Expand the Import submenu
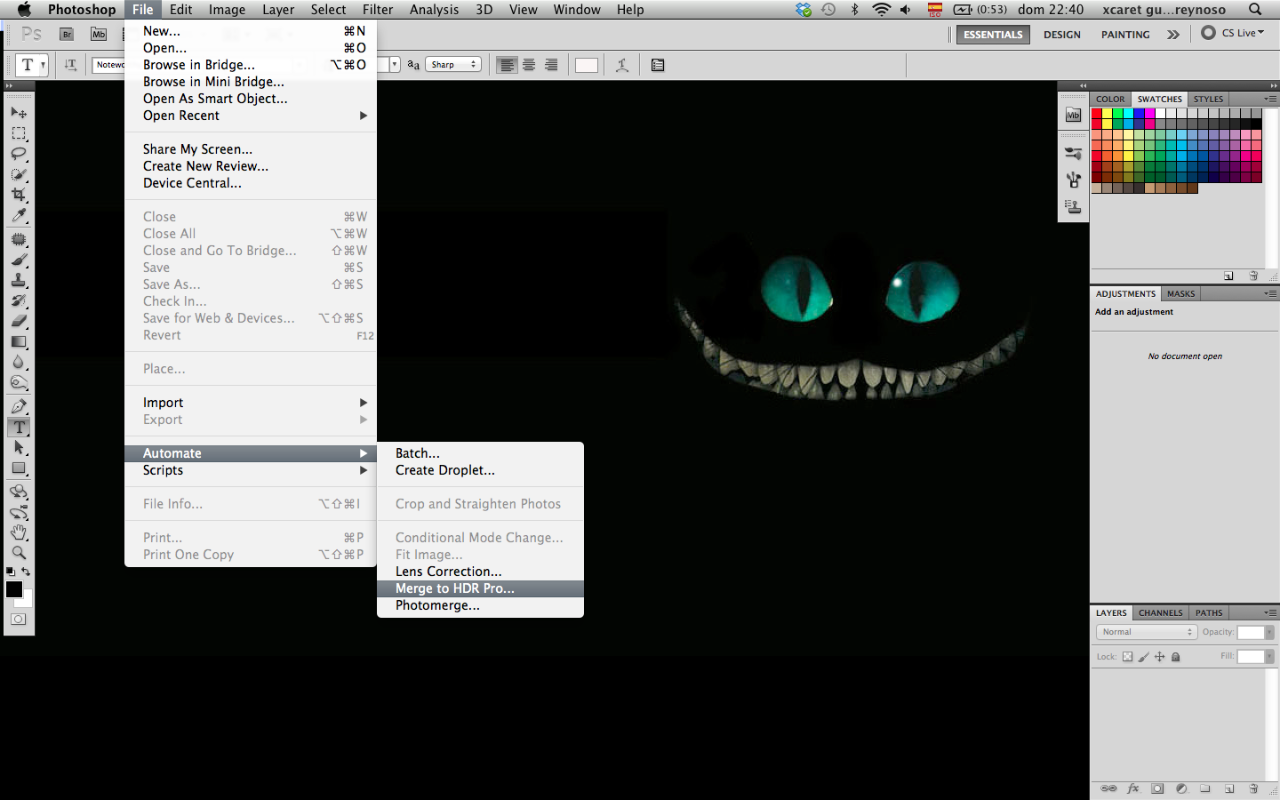1280x800 pixels. [250, 402]
